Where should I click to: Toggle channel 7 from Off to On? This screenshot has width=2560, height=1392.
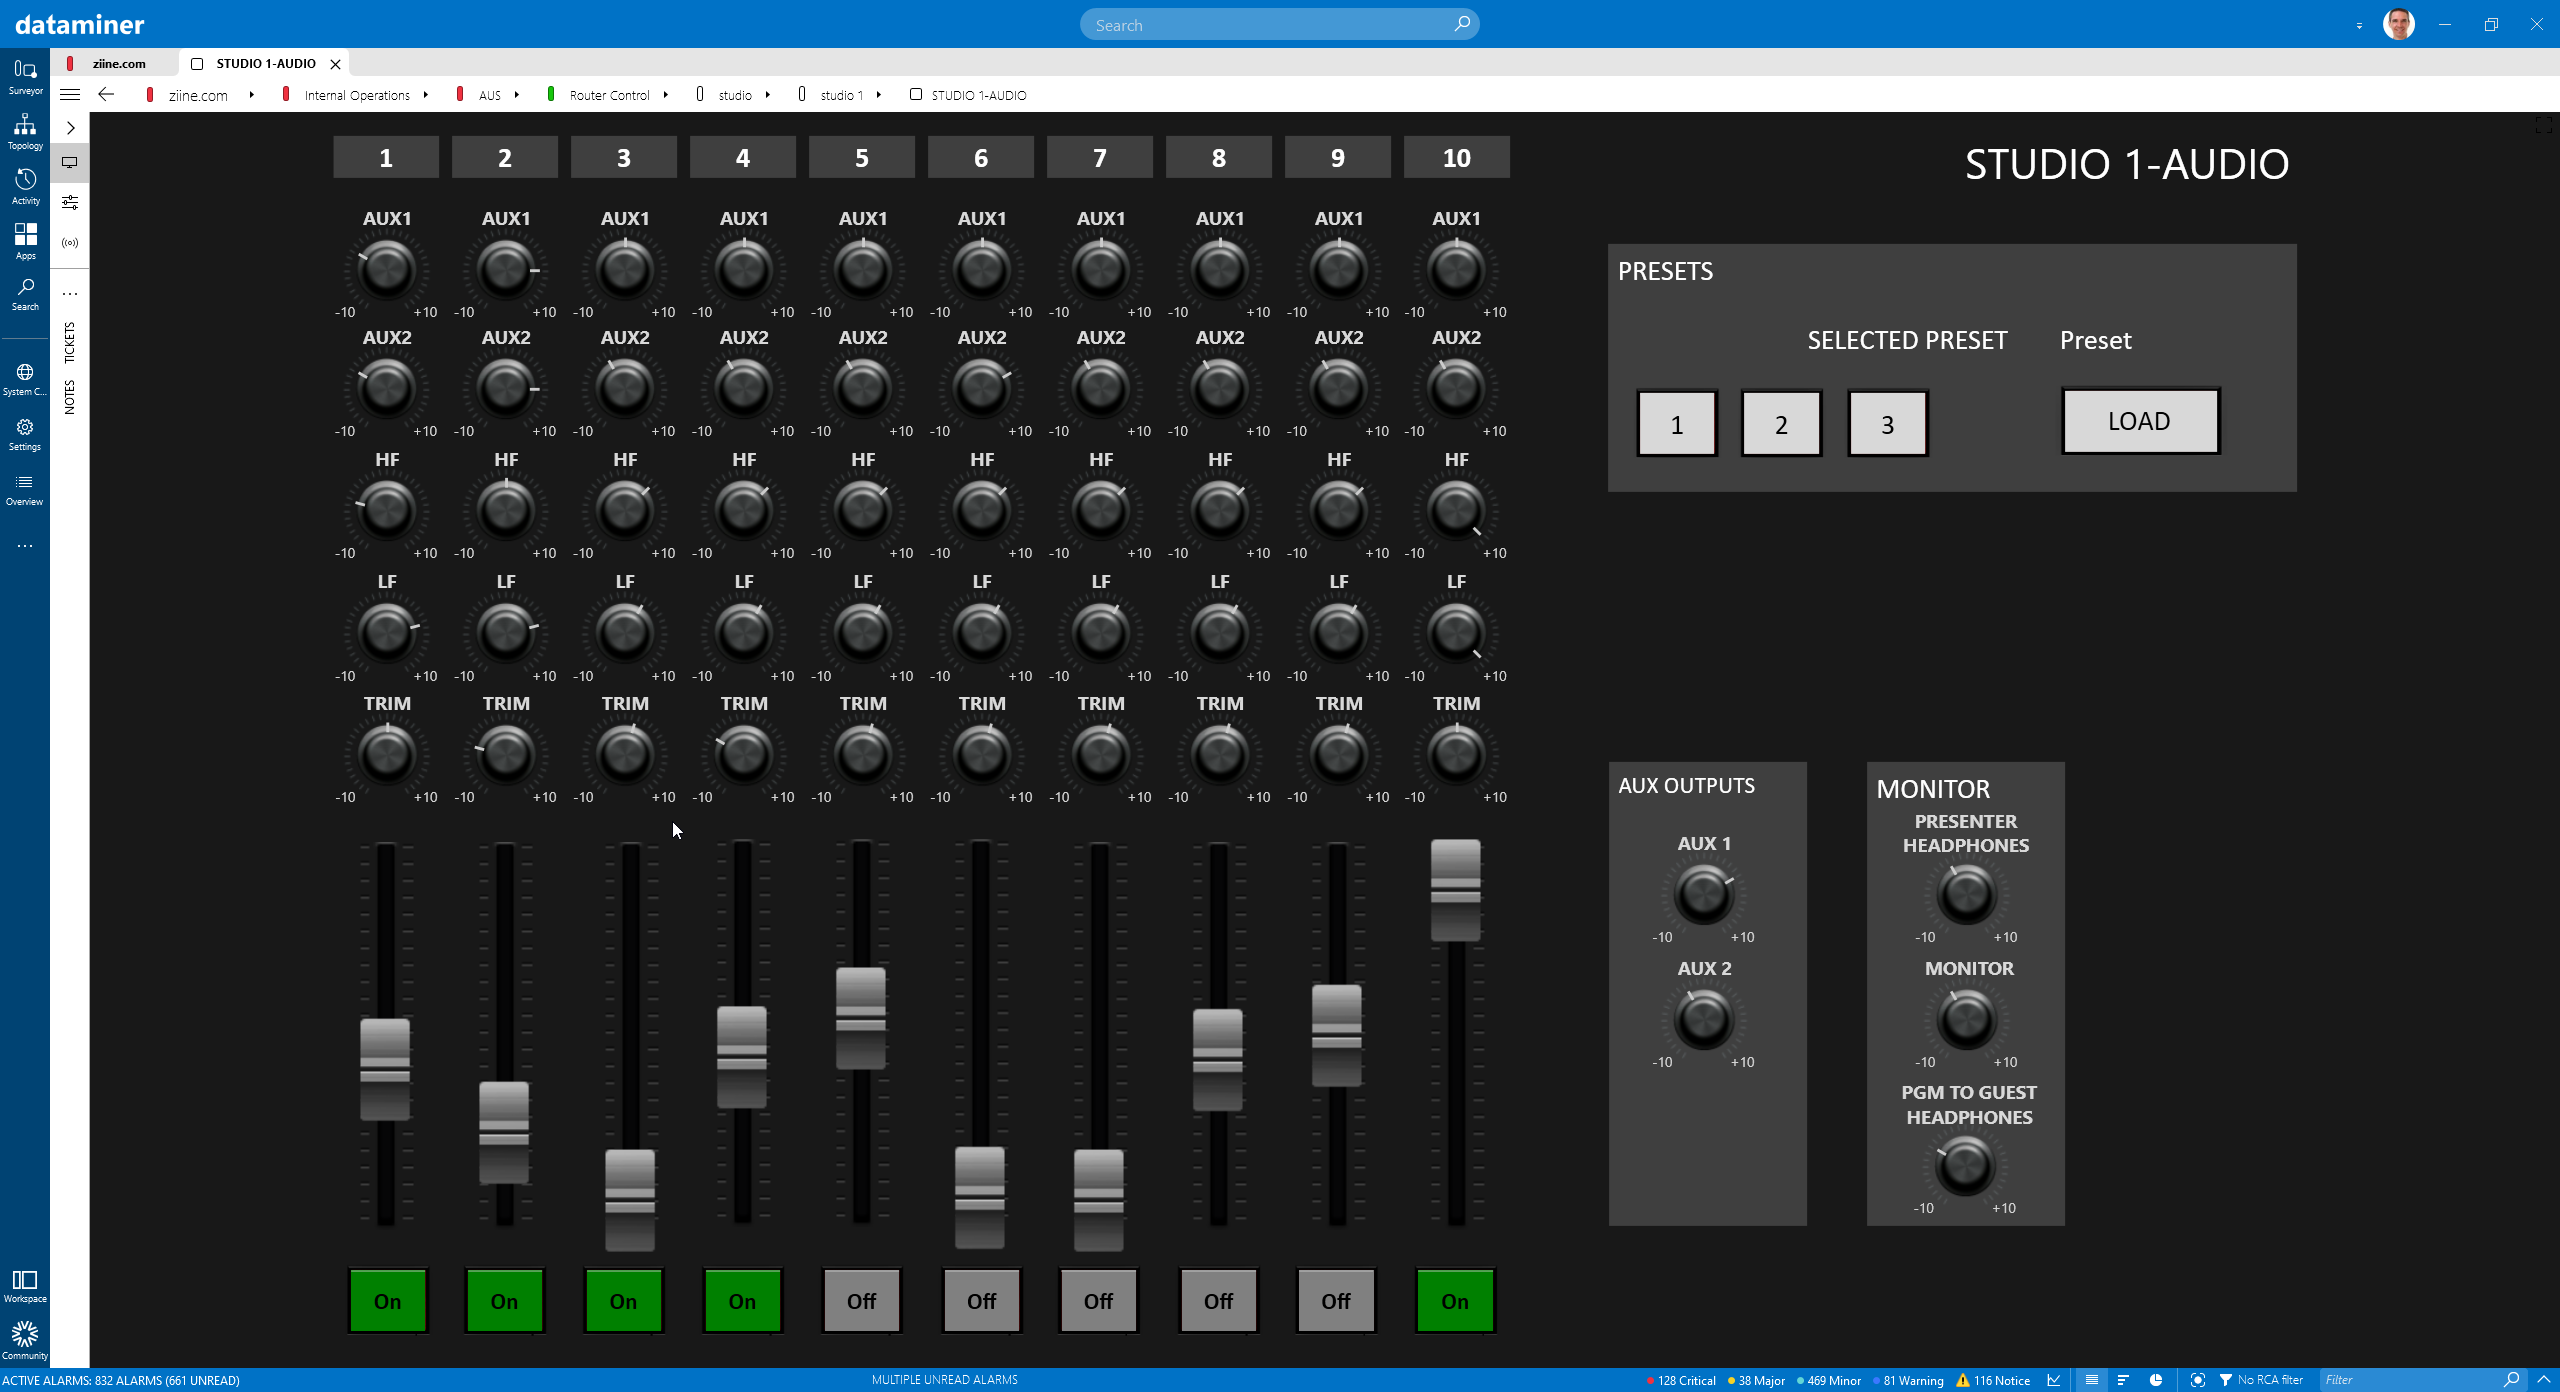pyautogui.click(x=1098, y=1301)
